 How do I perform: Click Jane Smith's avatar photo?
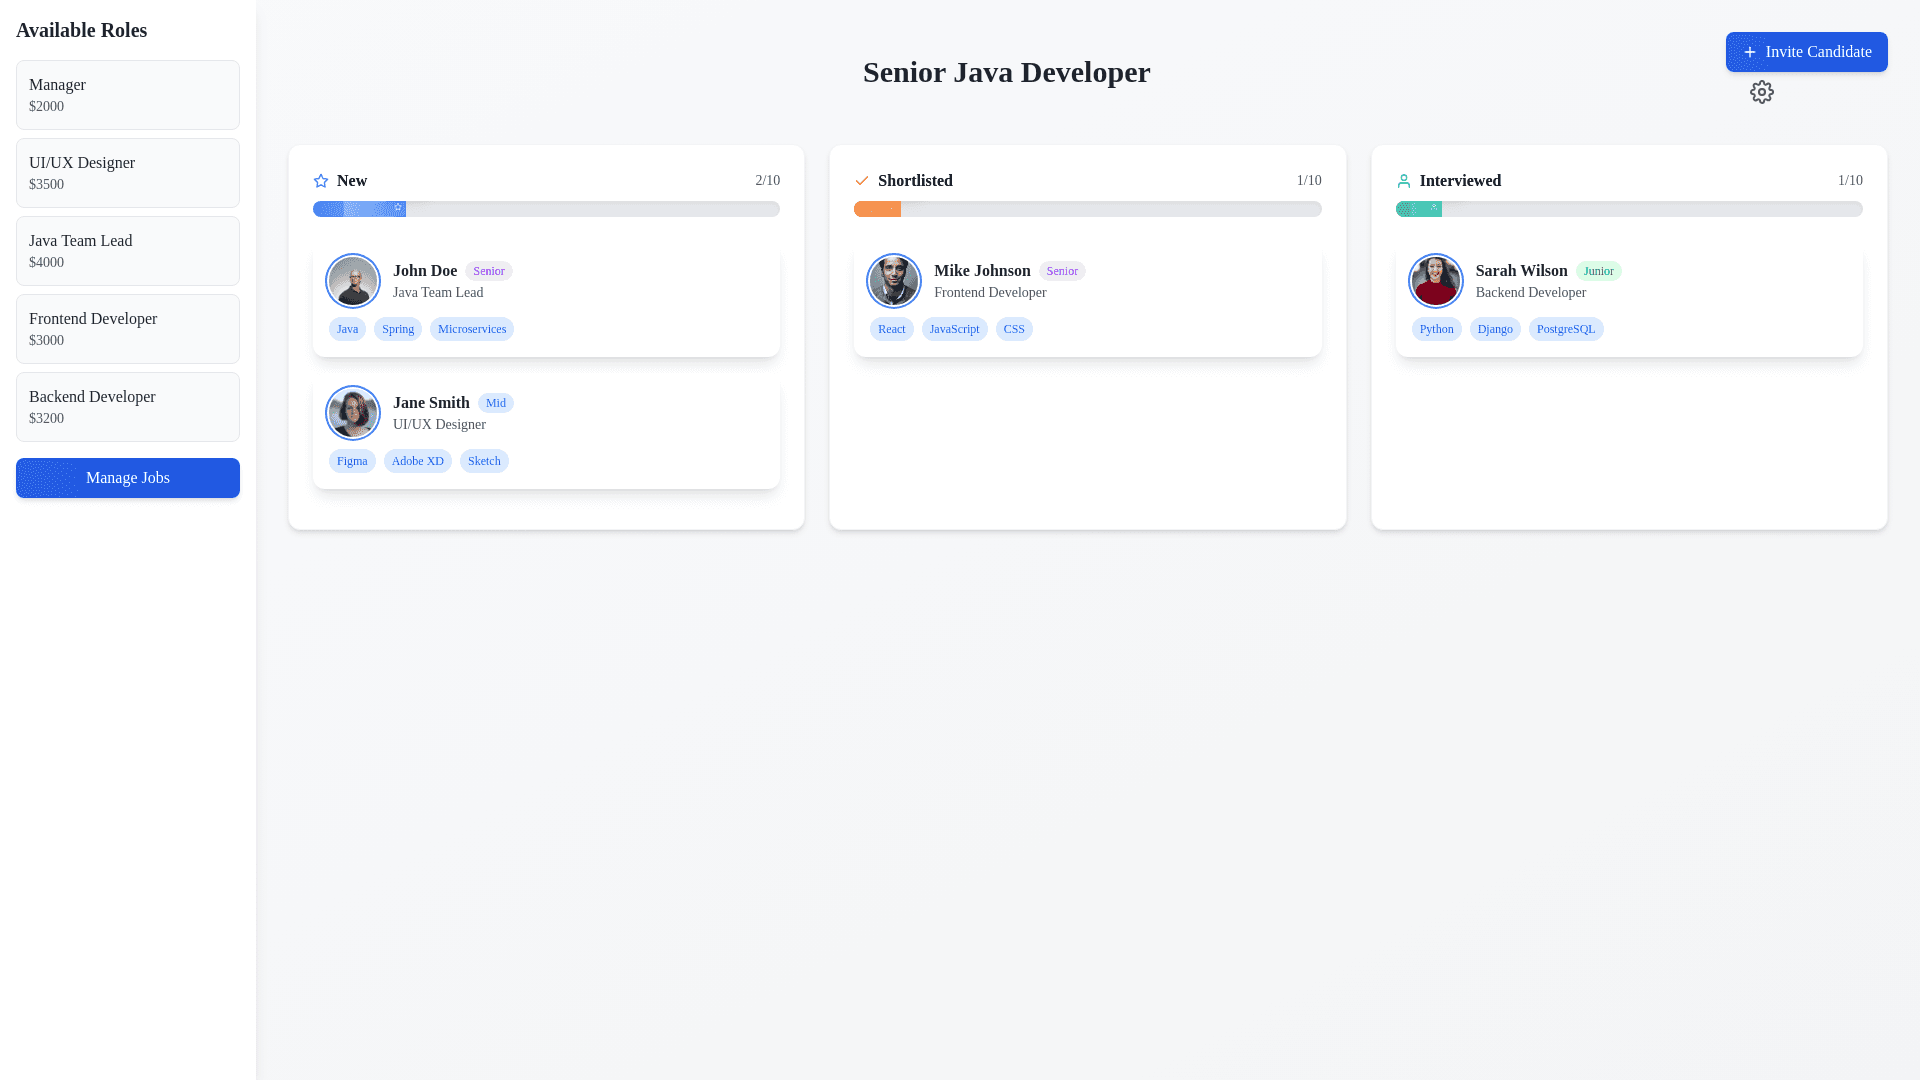(353, 413)
